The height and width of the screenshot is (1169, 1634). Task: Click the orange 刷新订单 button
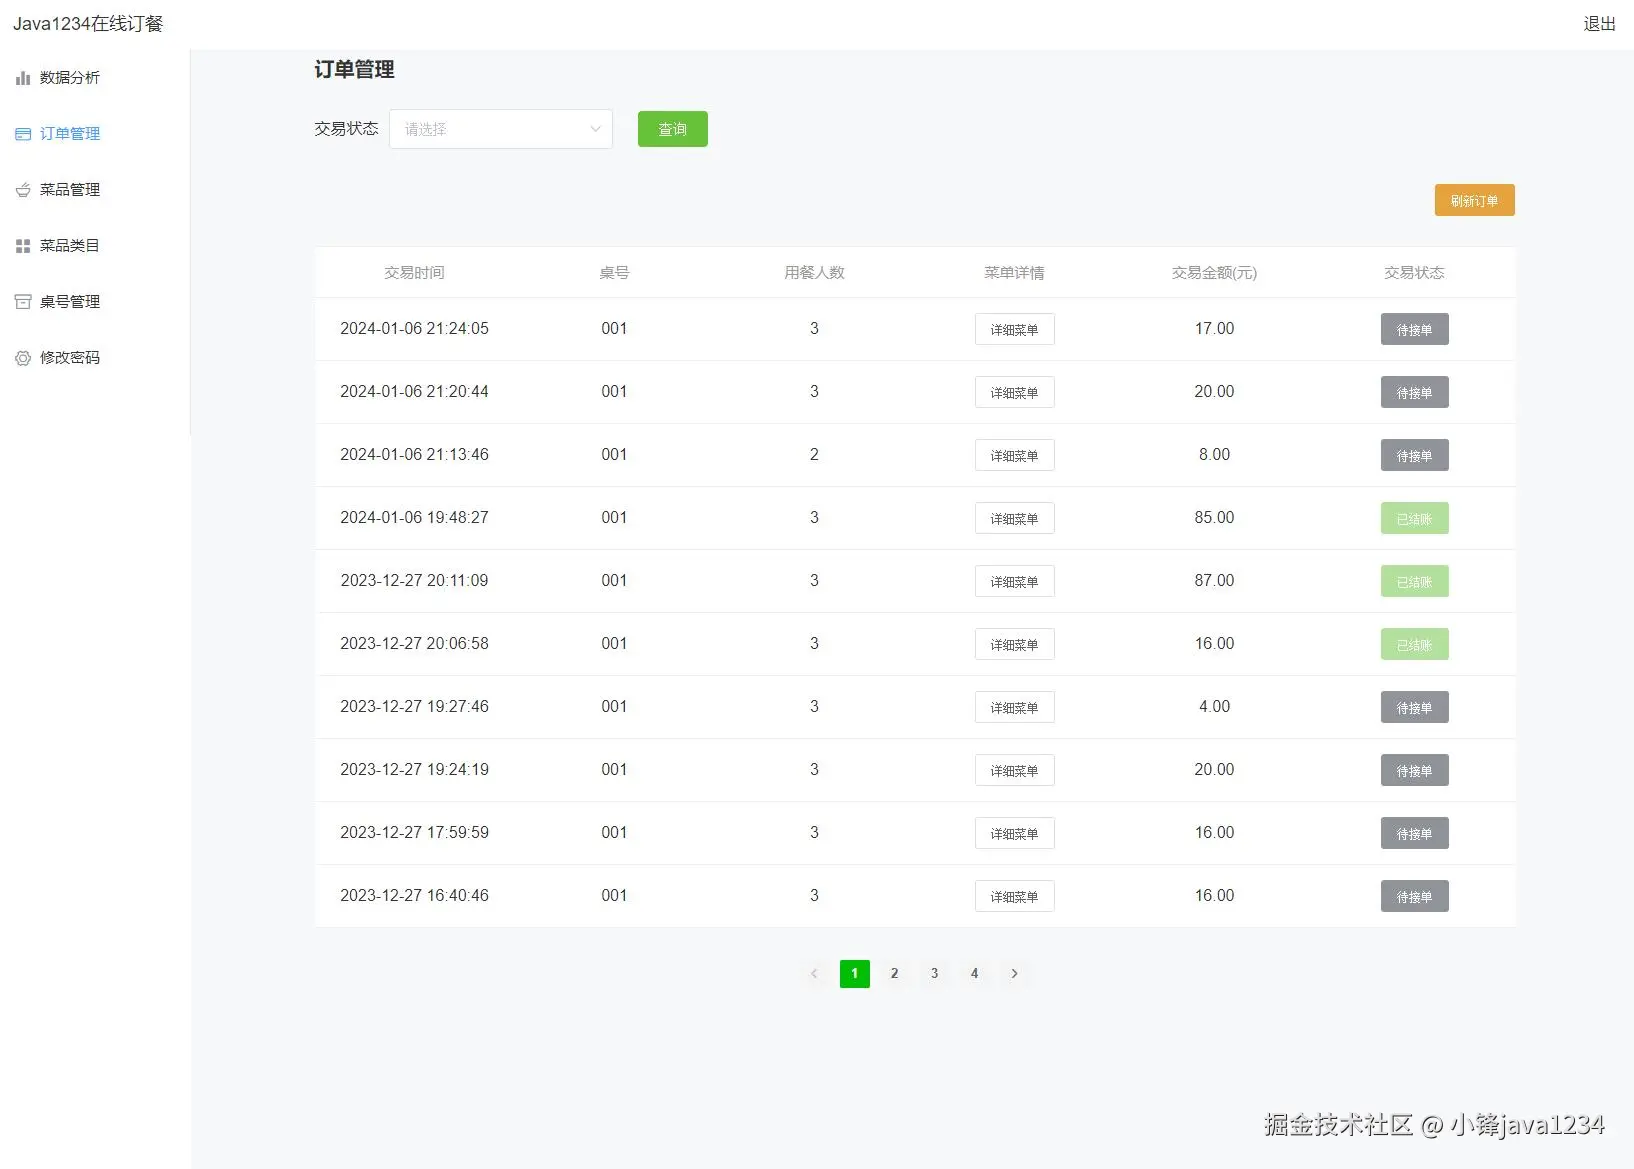tap(1474, 200)
